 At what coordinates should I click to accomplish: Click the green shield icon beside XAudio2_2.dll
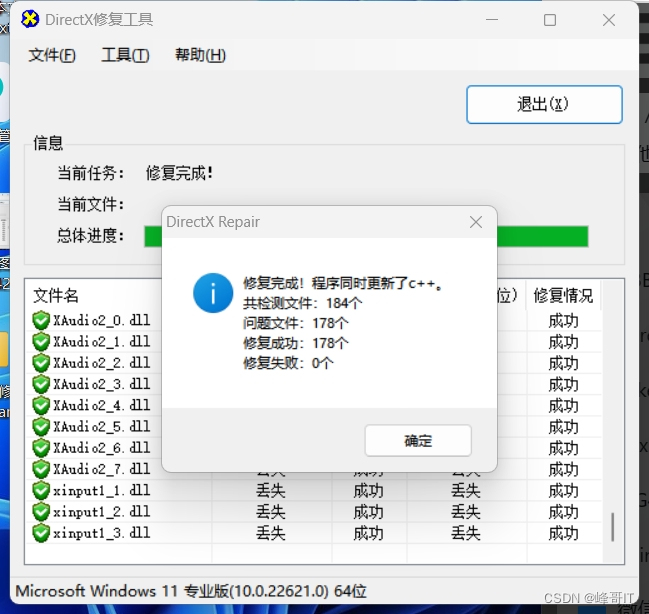point(41,363)
